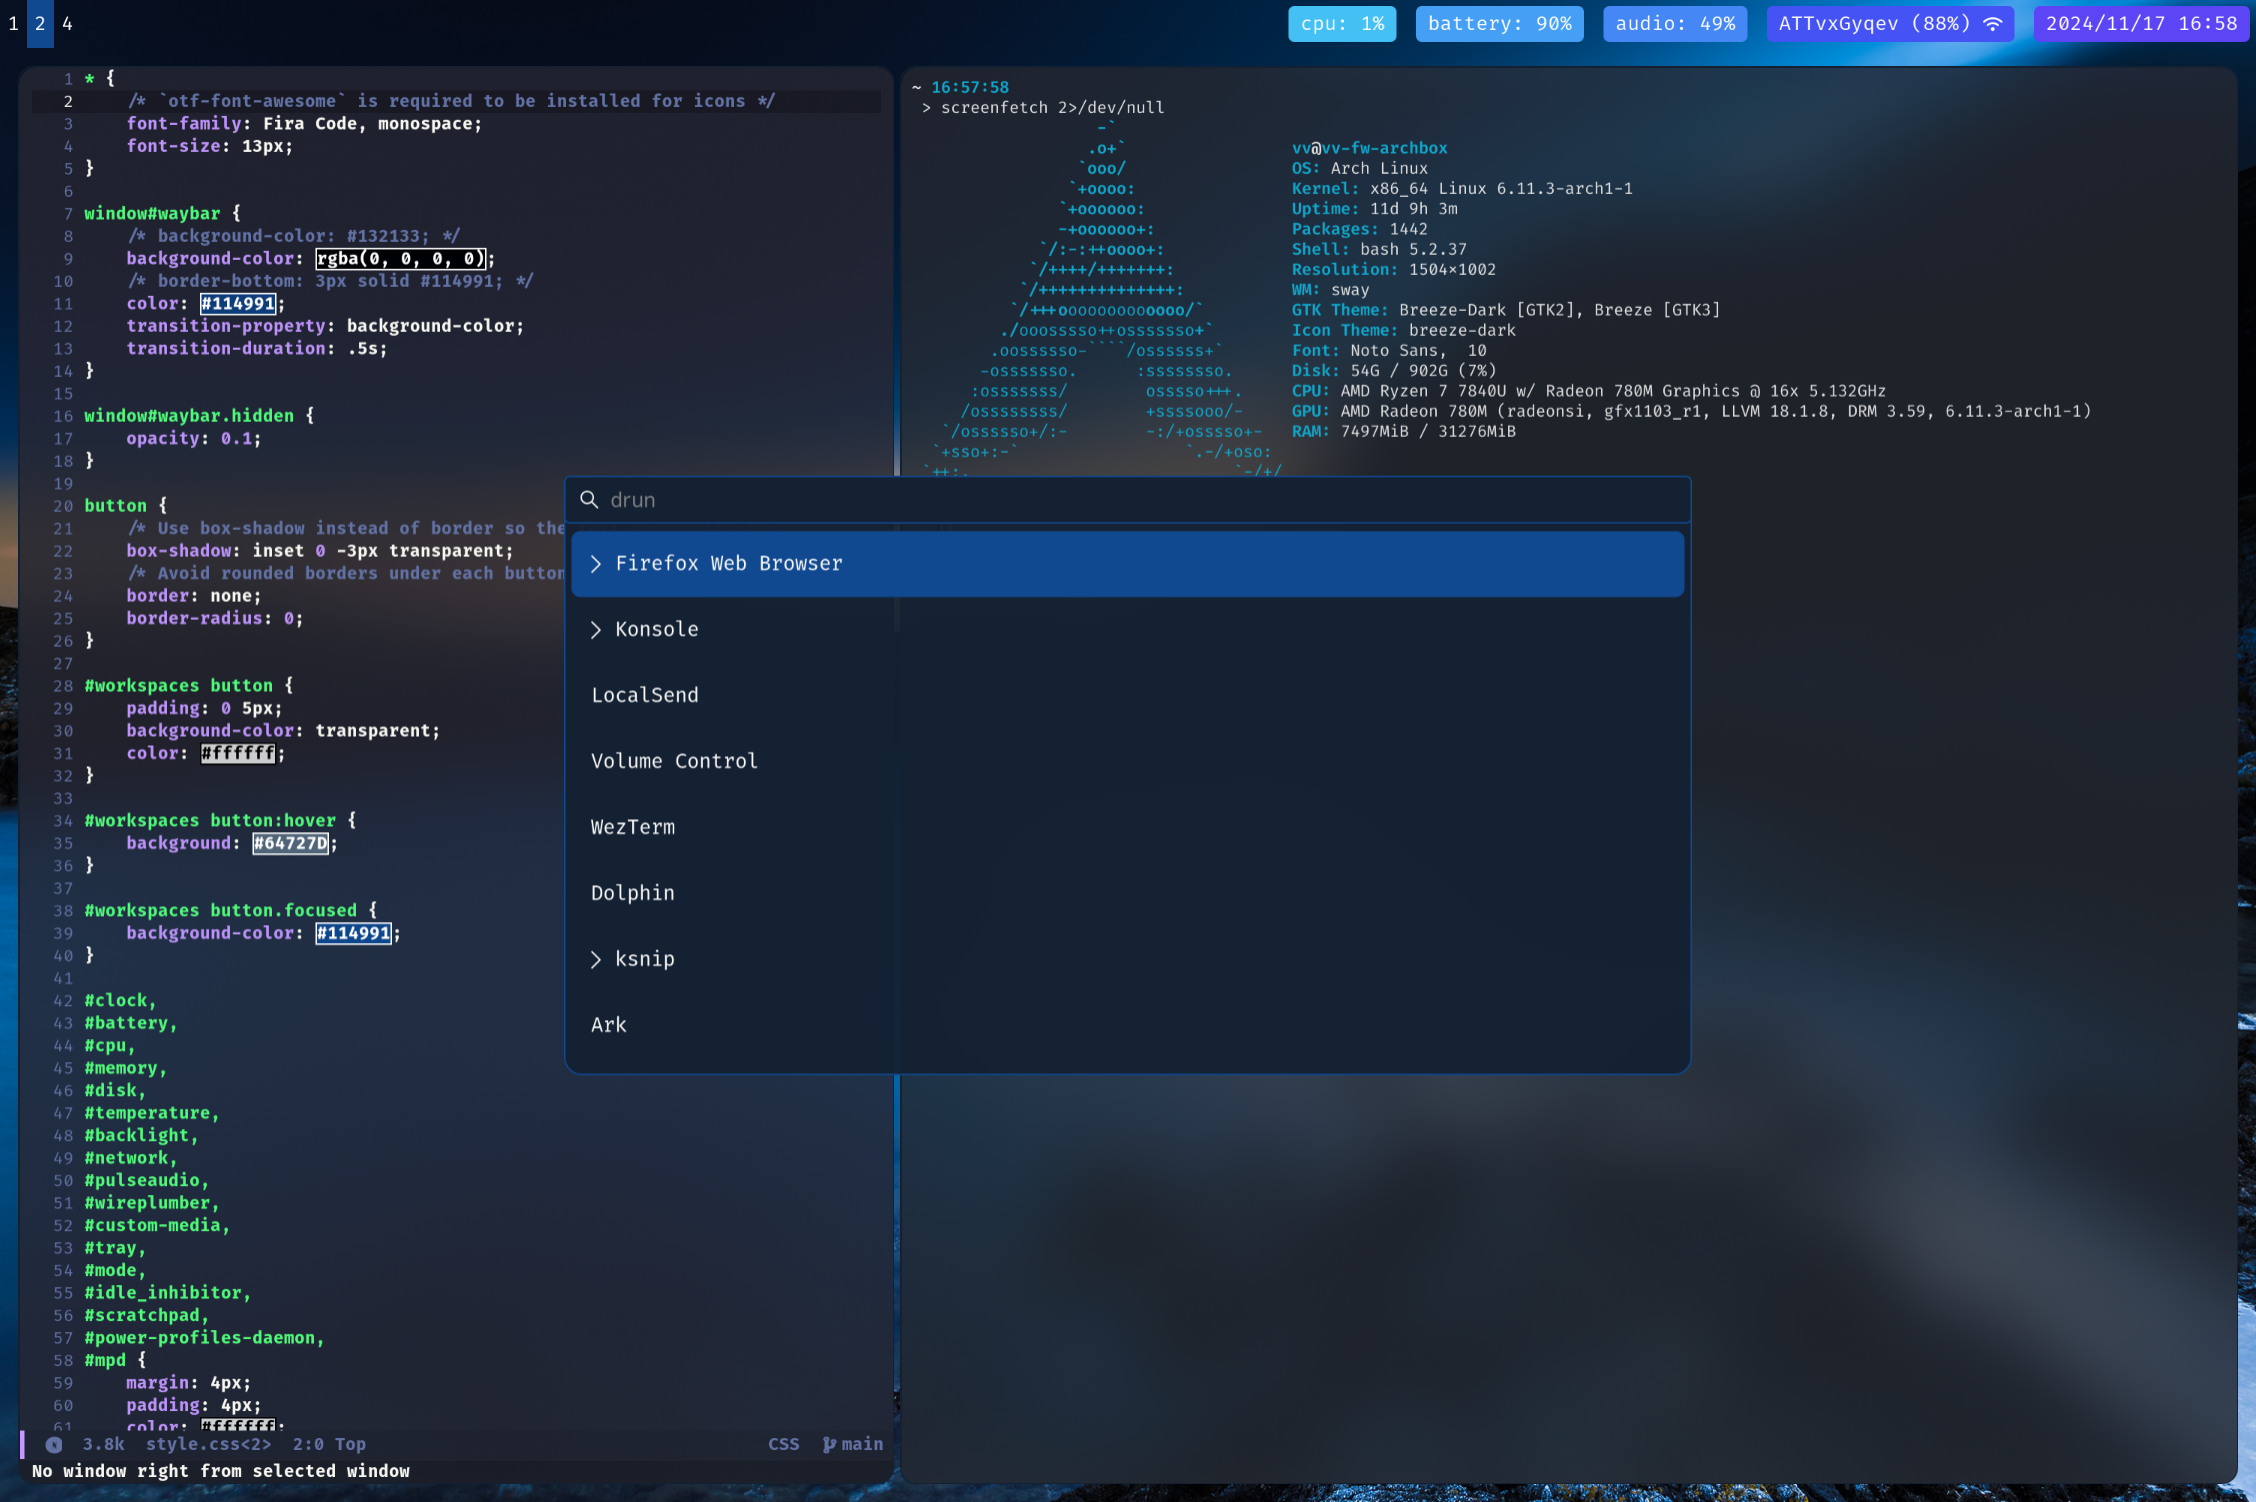Click the vv@vv-fw-archbox hostname in terminal
The width and height of the screenshot is (2256, 1502).
coord(1369,148)
